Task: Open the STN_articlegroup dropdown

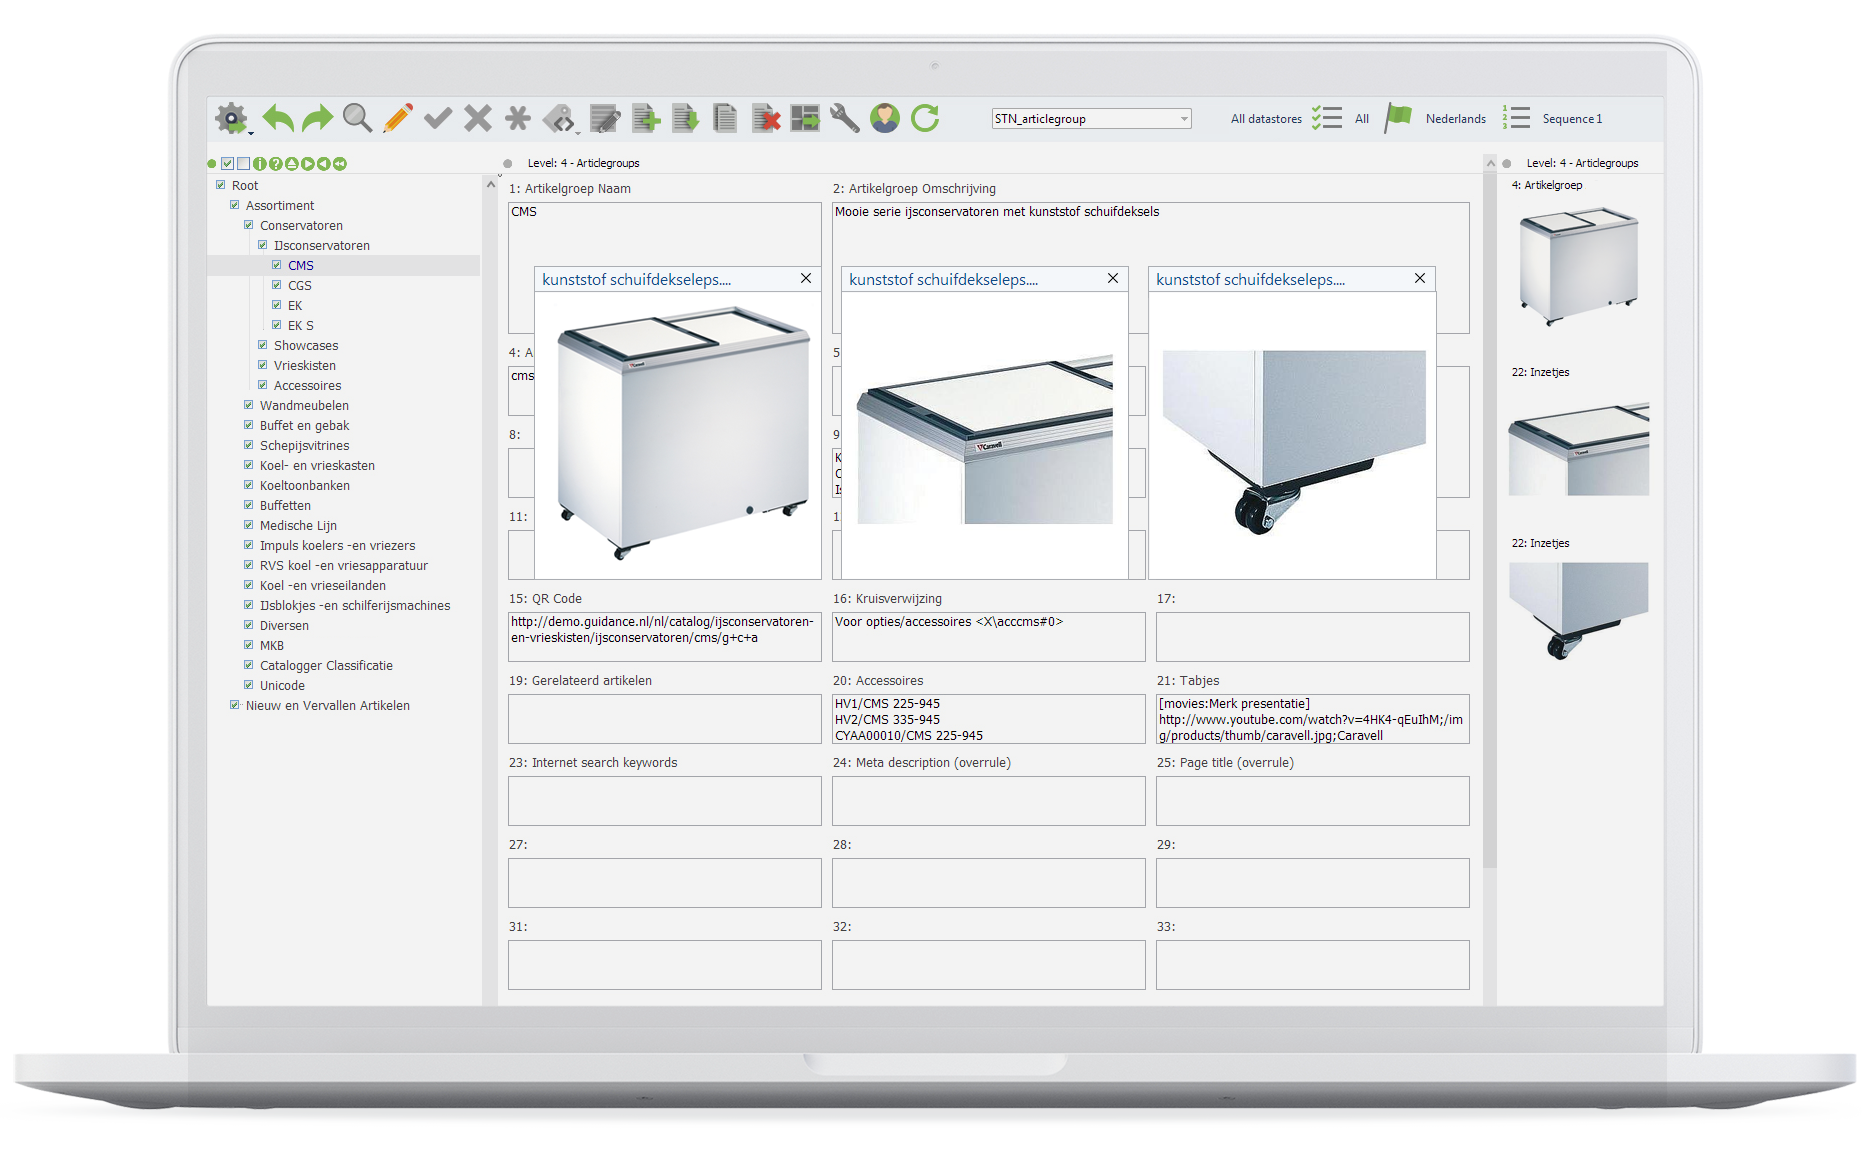Action: [x=1091, y=119]
